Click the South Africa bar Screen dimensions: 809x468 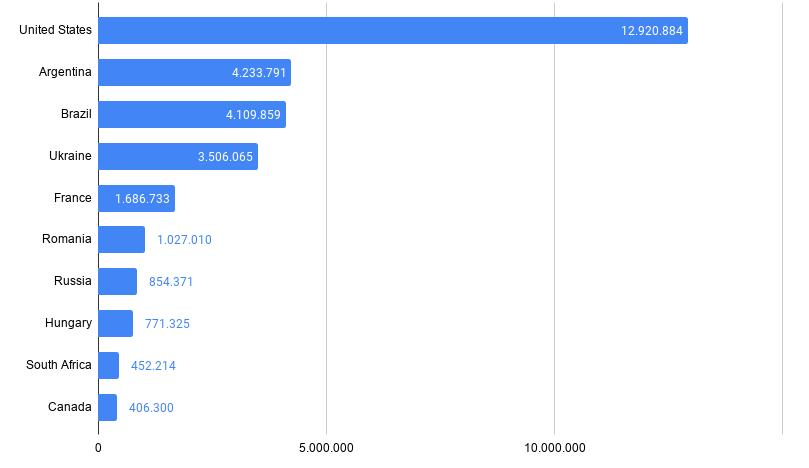click(x=108, y=365)
